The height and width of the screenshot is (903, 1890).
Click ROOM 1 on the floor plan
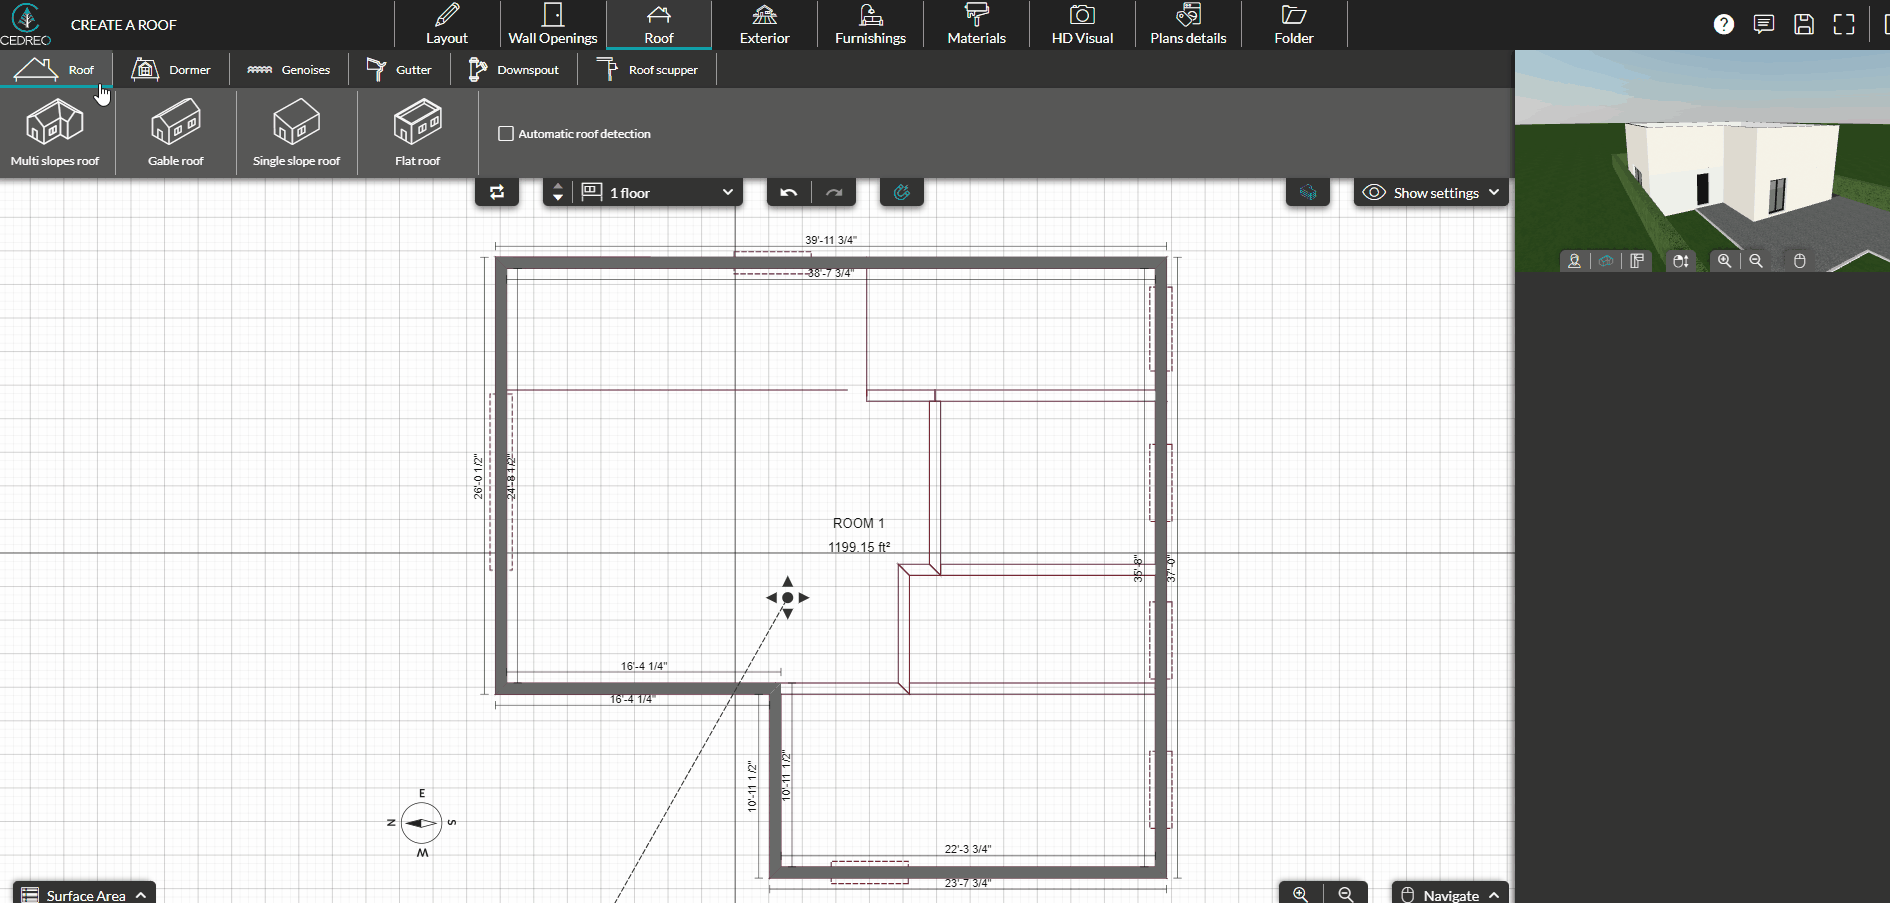tap(858, 523)
